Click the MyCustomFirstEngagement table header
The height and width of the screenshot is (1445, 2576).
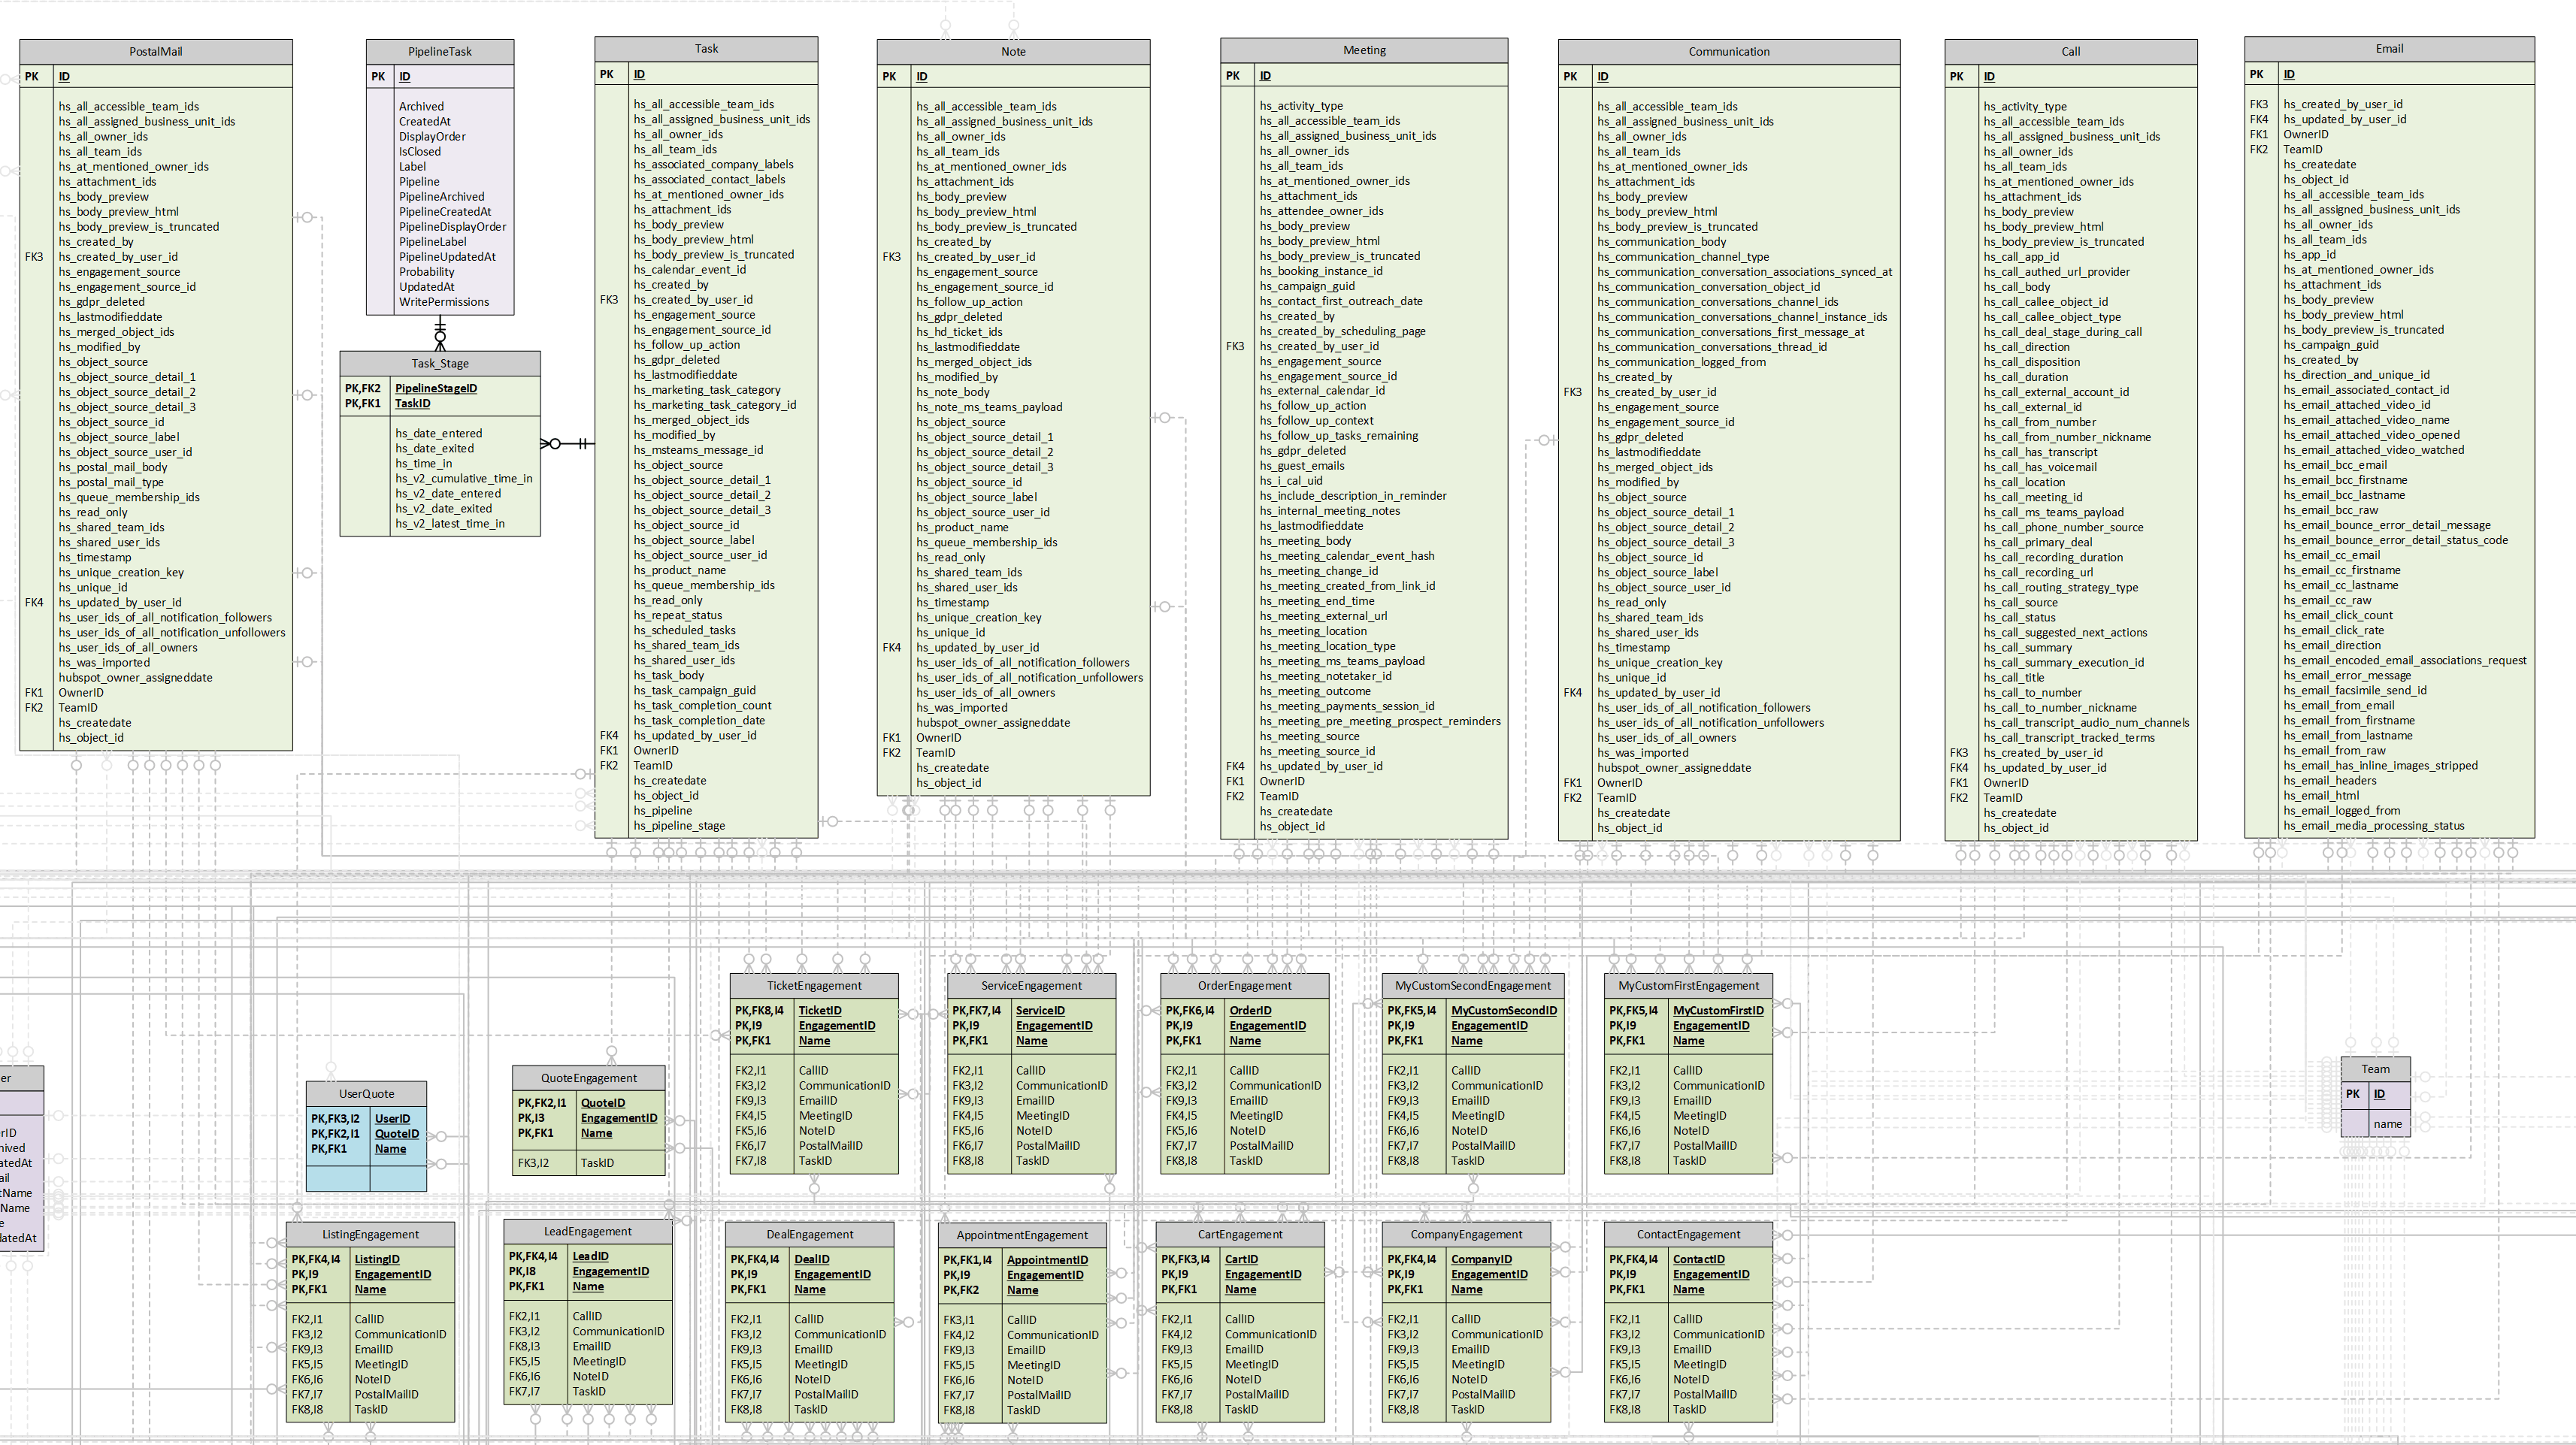tap(1687, 985)
